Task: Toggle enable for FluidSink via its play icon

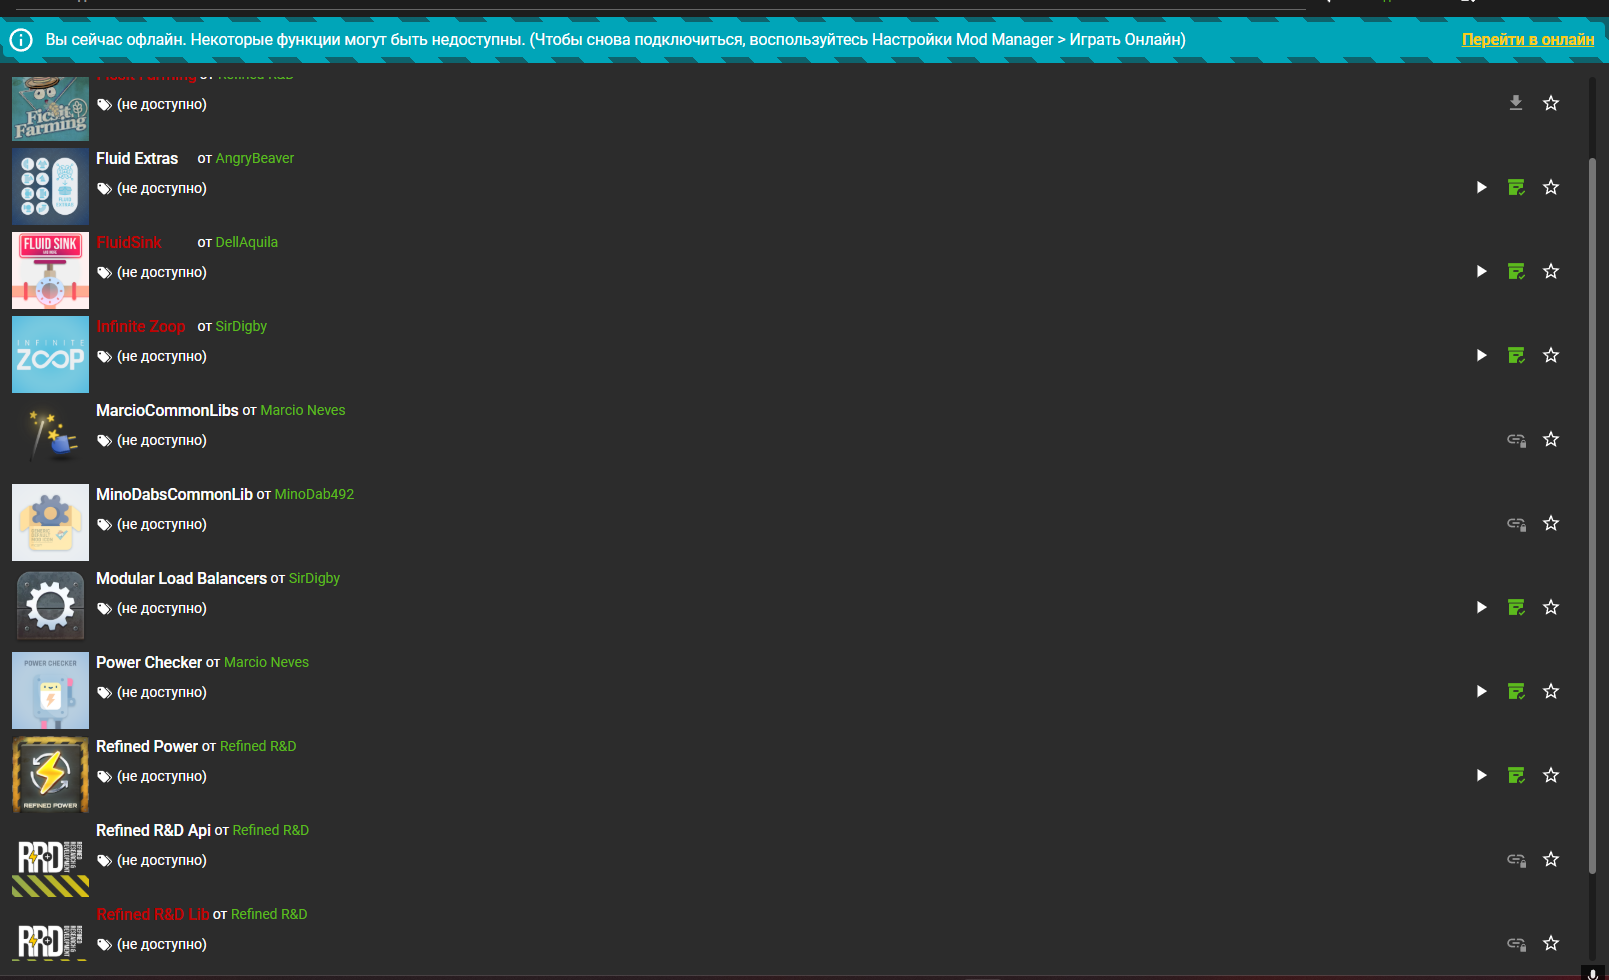Action: 1482,271
